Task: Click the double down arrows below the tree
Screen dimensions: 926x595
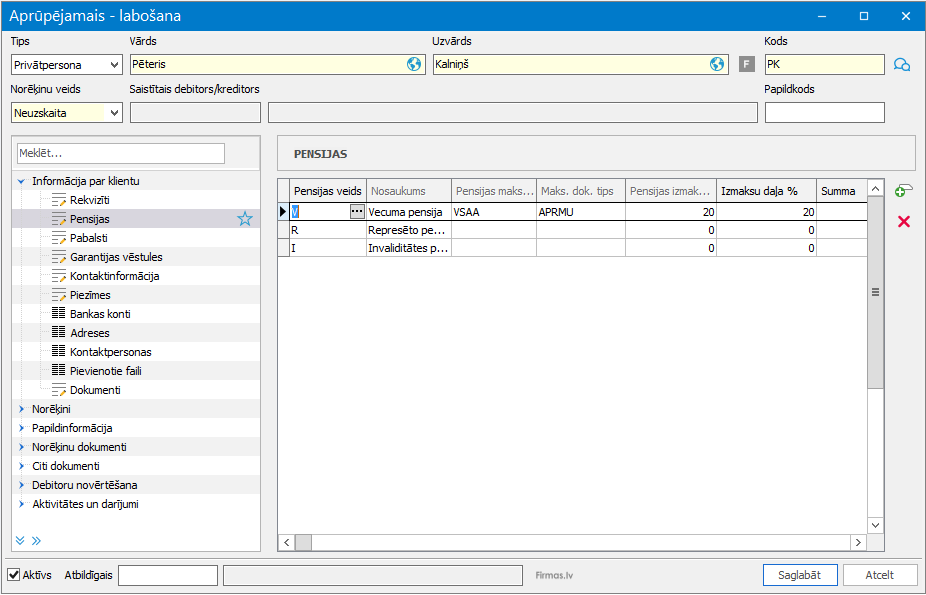Action: point(20,540)
